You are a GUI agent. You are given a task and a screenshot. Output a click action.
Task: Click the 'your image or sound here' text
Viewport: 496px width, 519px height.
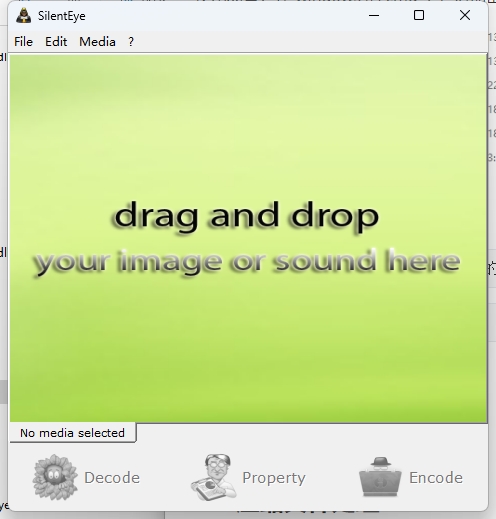pos(246,262)
